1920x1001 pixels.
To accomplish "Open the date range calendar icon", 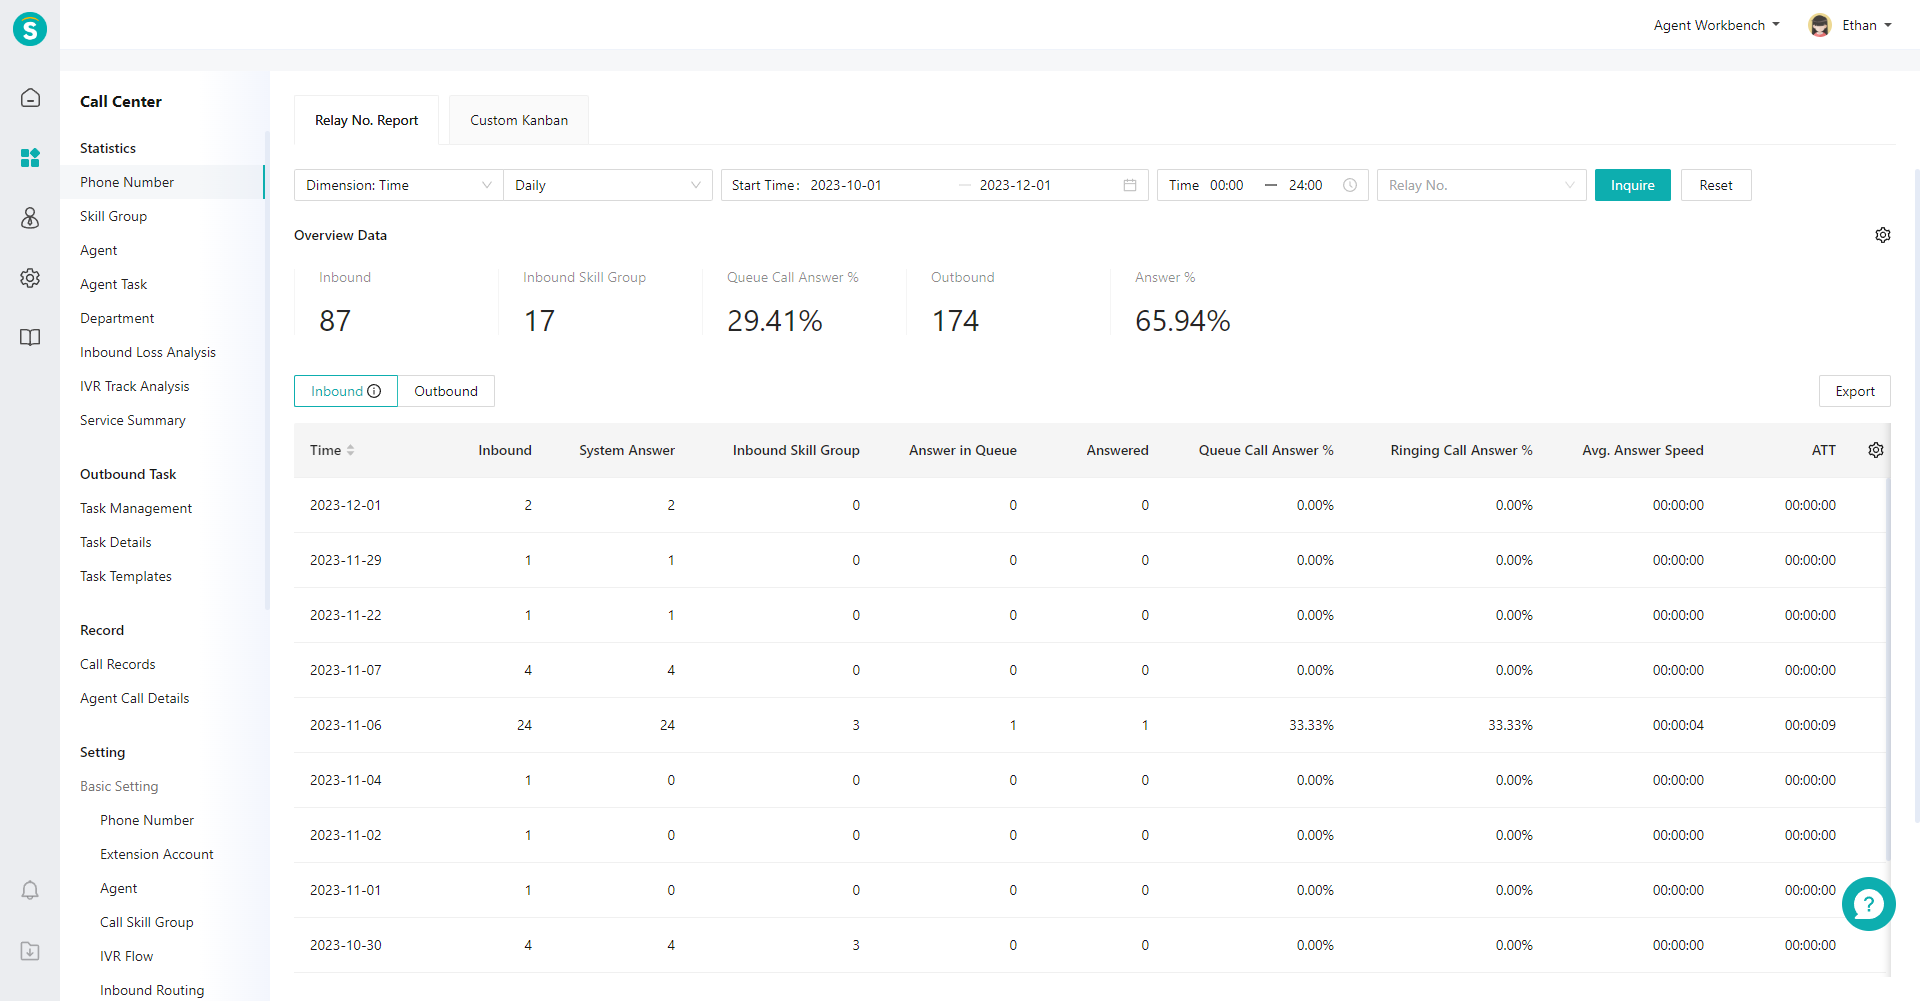I will pyautogui.click(x=1130, y=185).
